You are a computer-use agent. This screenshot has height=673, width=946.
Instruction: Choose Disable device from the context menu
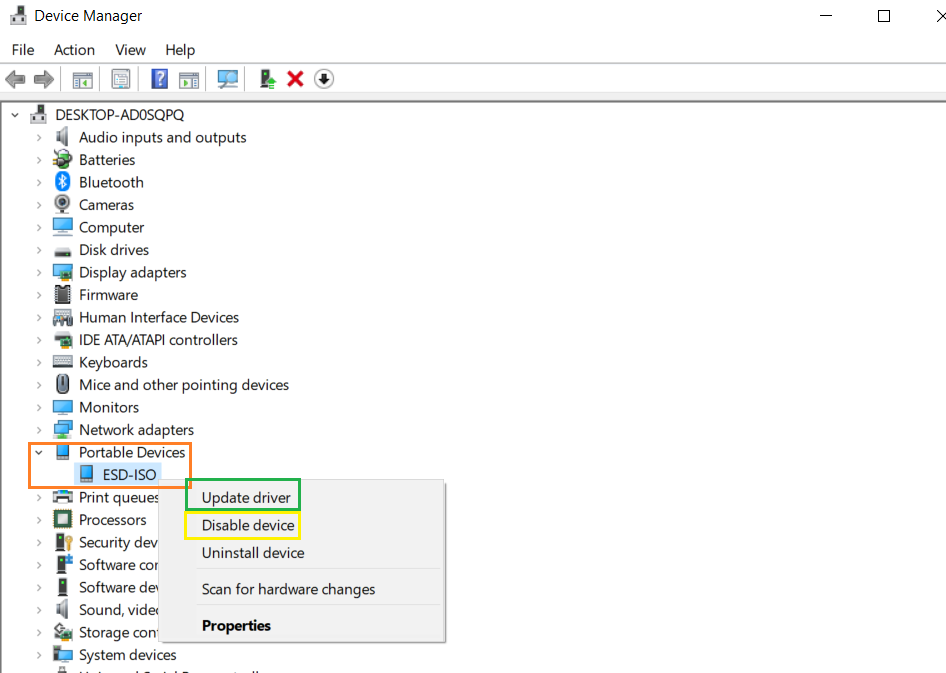click(x=242, y=524)
